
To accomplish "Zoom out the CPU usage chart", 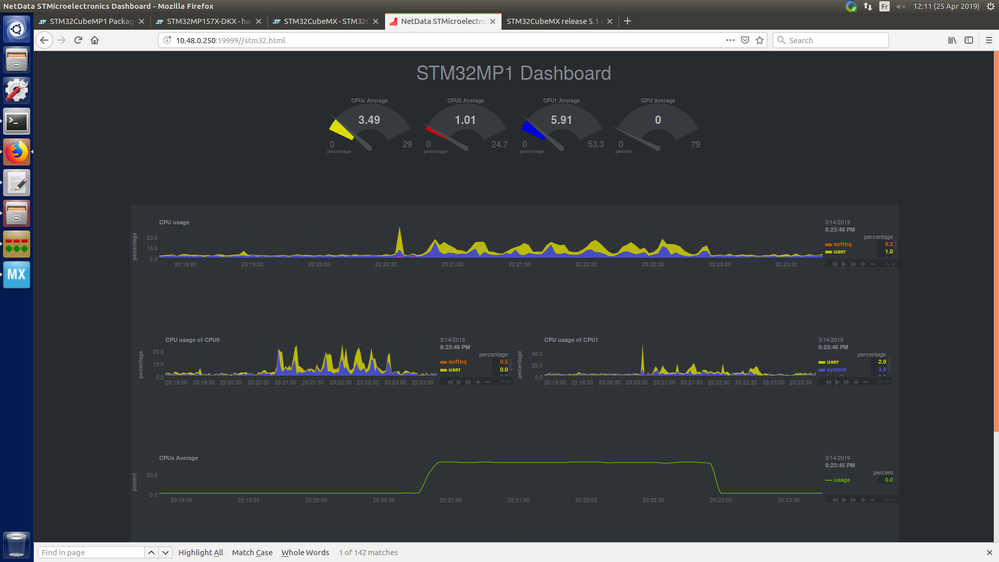I will pos(872,264).
